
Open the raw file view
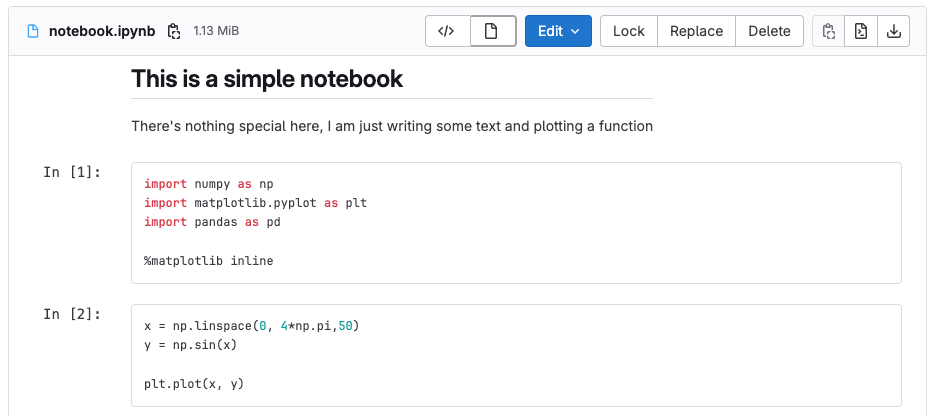(x=860, y=31)
